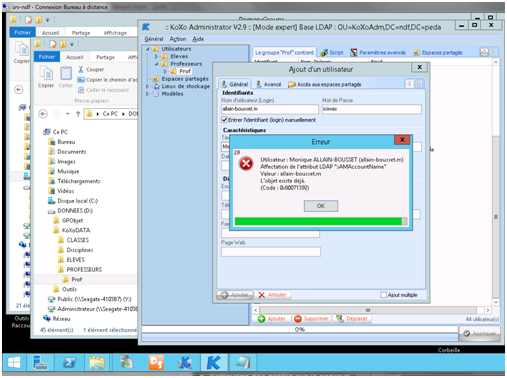Click the 'Appliquer' button
507x378 pixels.
pos(480,333)
